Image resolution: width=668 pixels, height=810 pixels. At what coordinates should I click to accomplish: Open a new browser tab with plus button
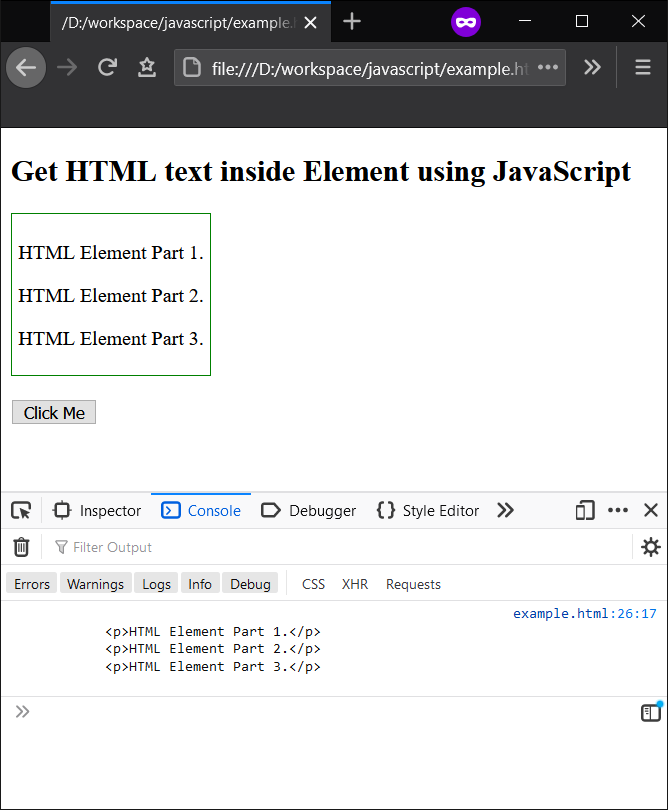click(x=352, y=20)
